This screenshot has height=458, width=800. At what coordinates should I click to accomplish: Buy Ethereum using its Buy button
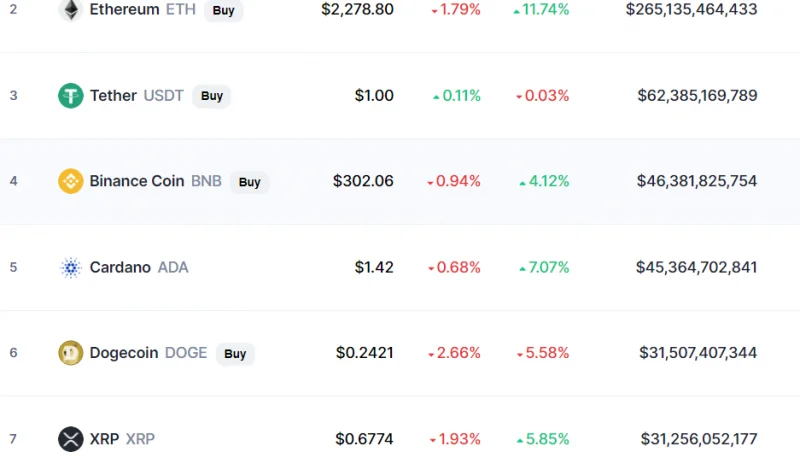[223, 10]
